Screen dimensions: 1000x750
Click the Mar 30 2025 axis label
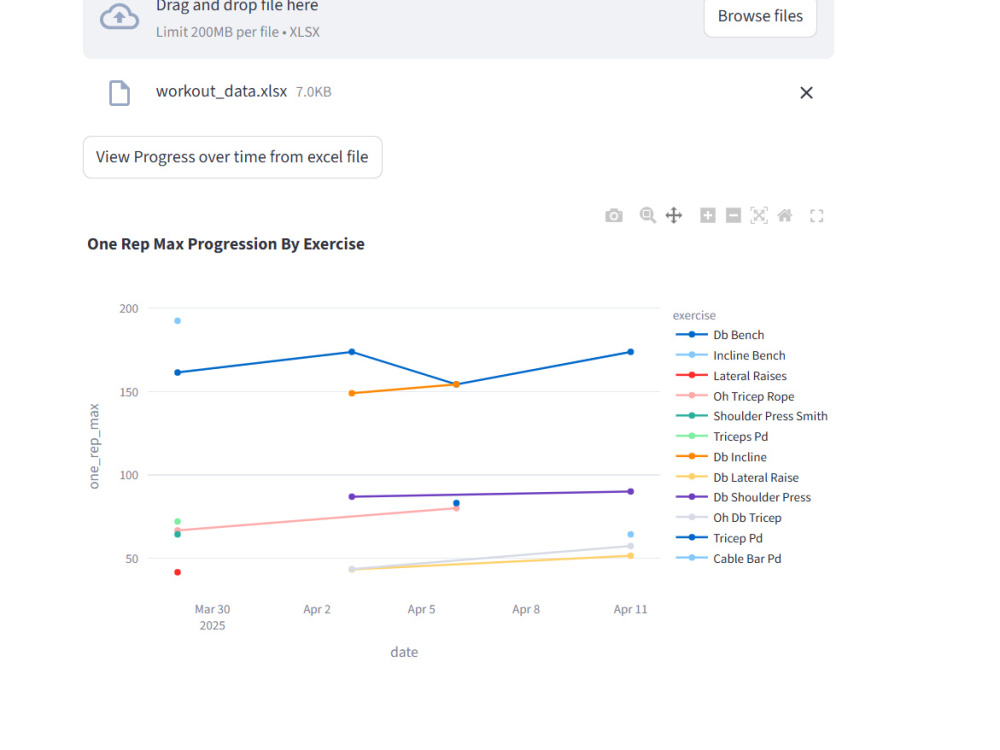pos(212,617)
